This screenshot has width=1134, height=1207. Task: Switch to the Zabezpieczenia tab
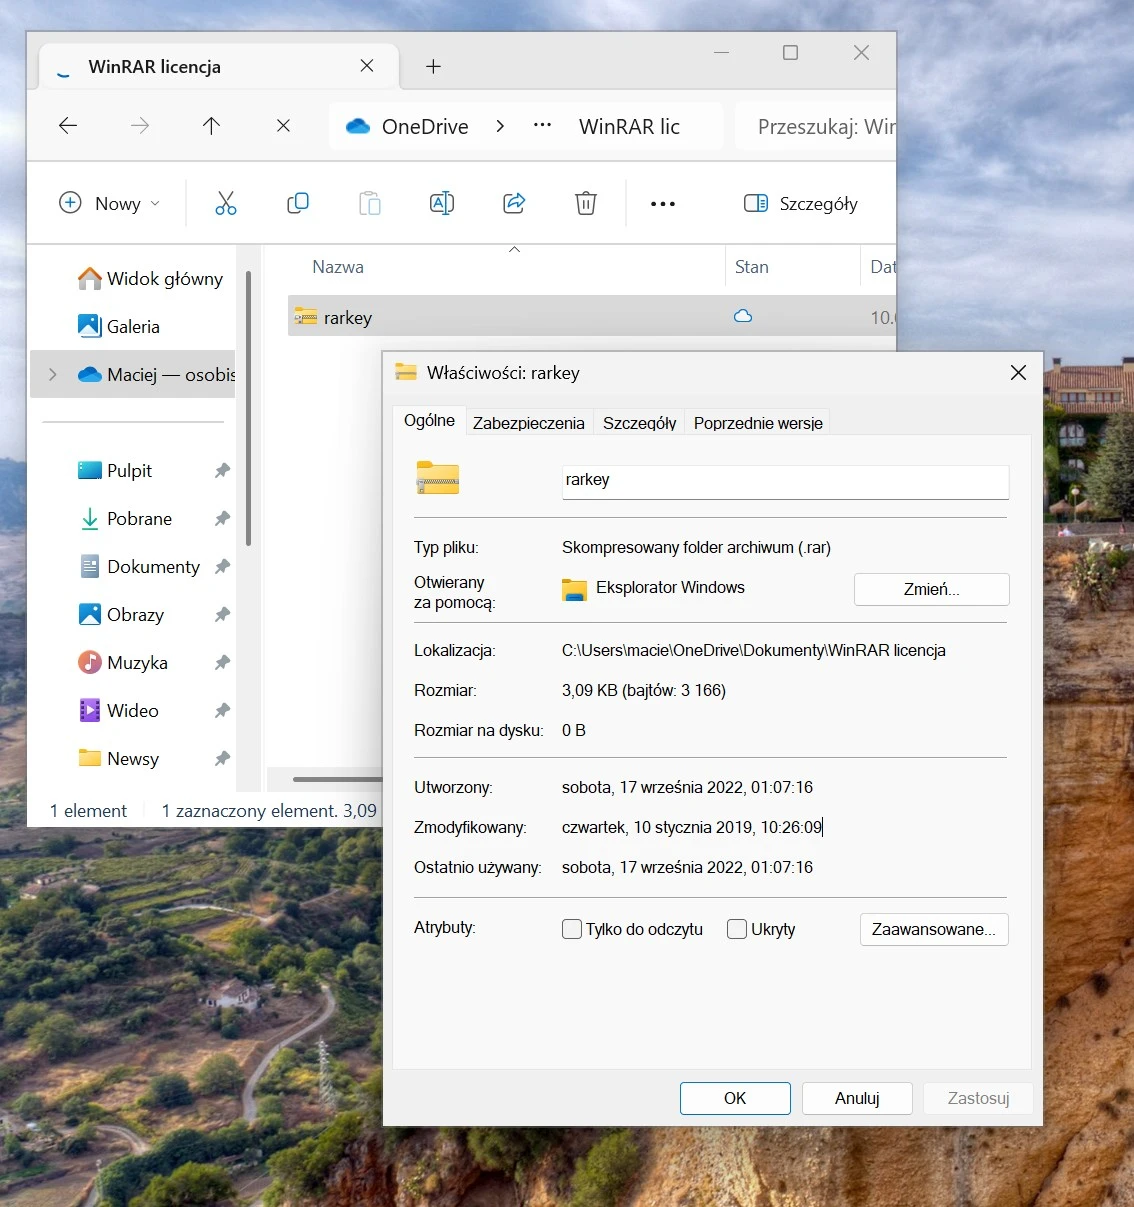point(529,423)
